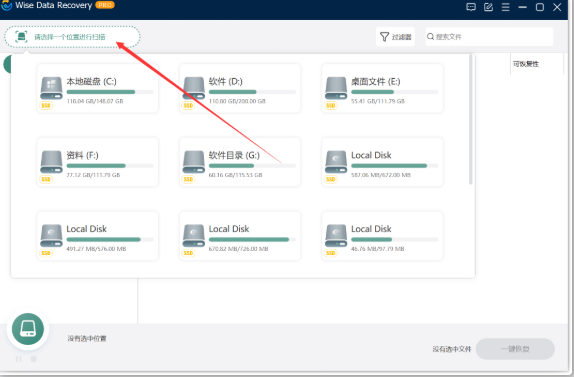Image resolution: width=574 pixels, height=377 pixels.
Task: Click the 110.04 GB/148.07 GB size text
Action: [95, 101]
